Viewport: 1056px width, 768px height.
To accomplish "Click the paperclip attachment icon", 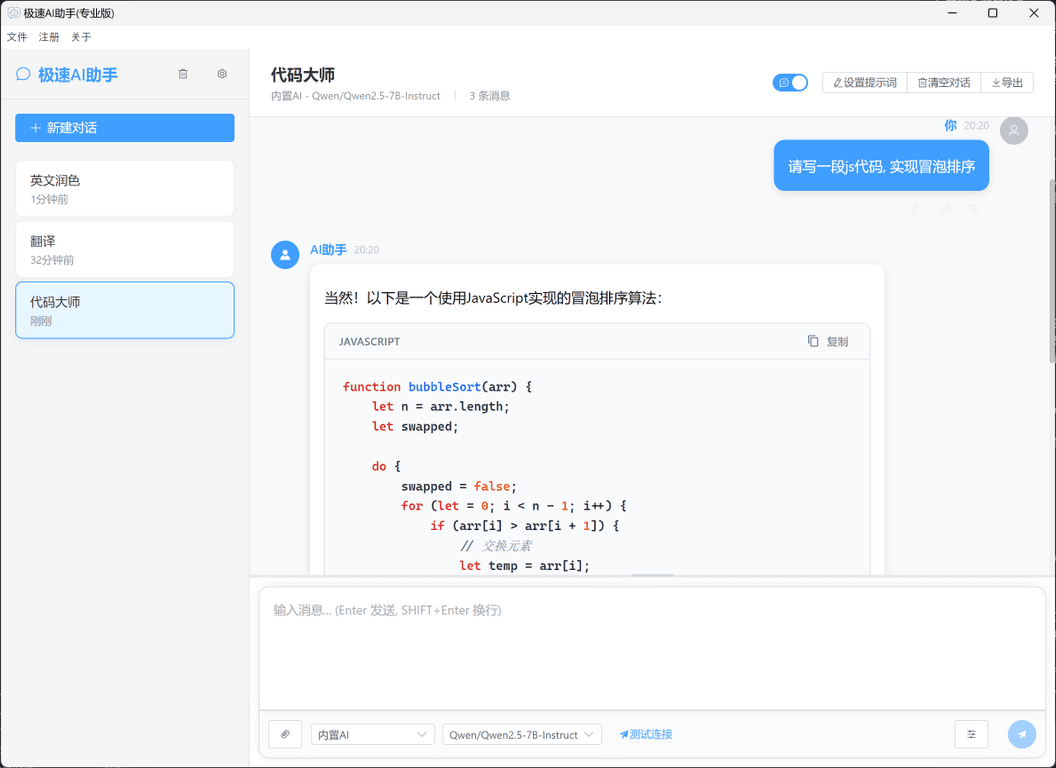I will (x=284, y=734).
